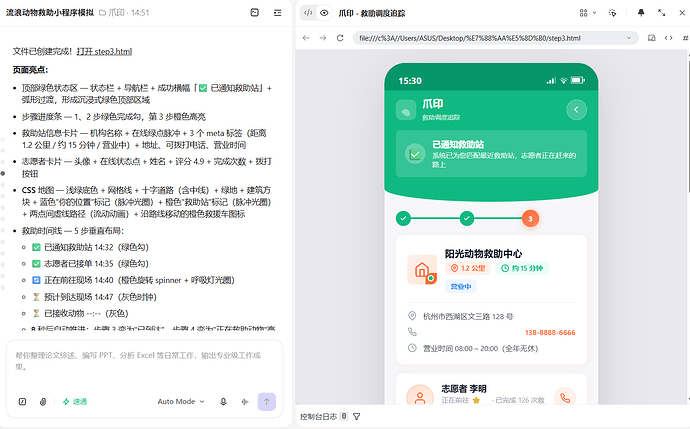Viewport: 690px width, 429px height.
Task: Click the 约 15 分钟 time tag
Action: [x=522, y=268]
